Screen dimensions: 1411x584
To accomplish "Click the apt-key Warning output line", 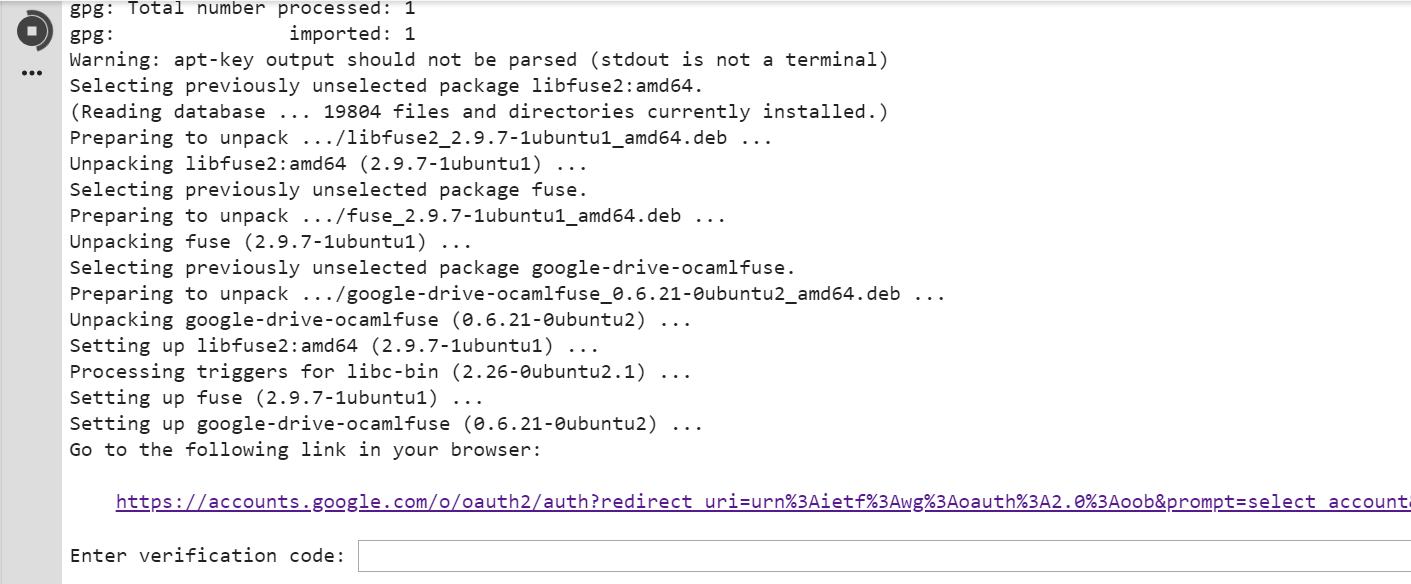I will (x=478, y=60).
